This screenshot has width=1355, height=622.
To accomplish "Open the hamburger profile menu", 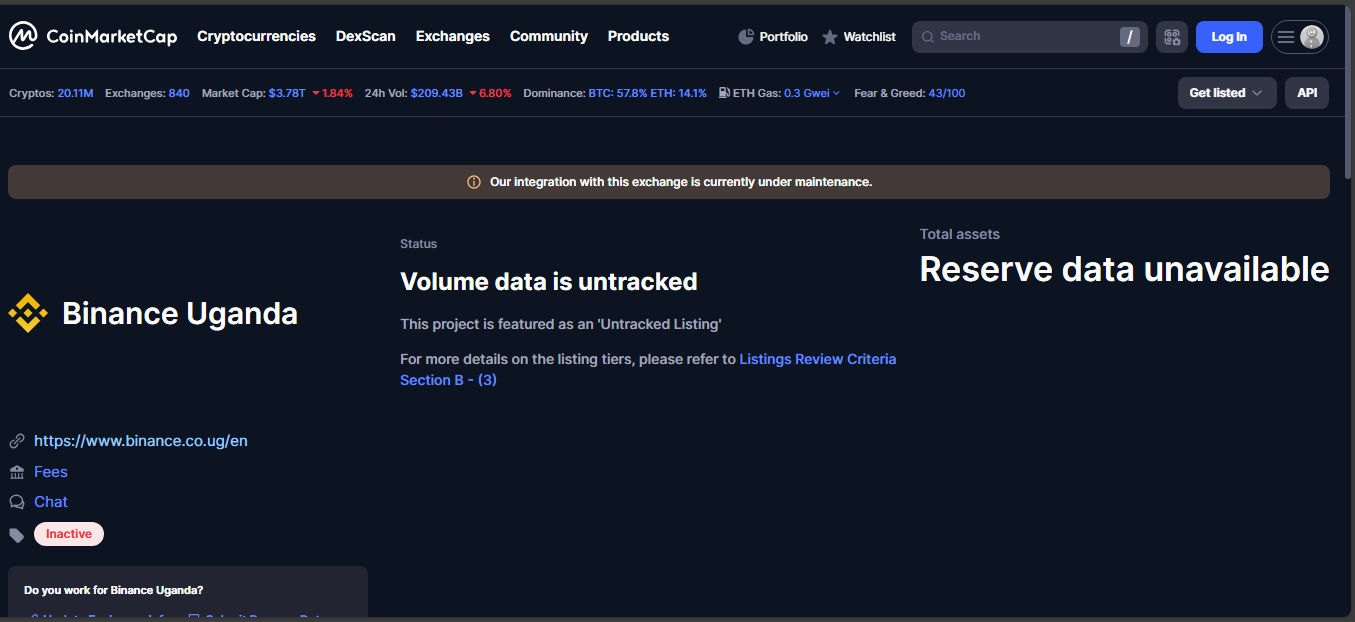I will [1299, 37].
